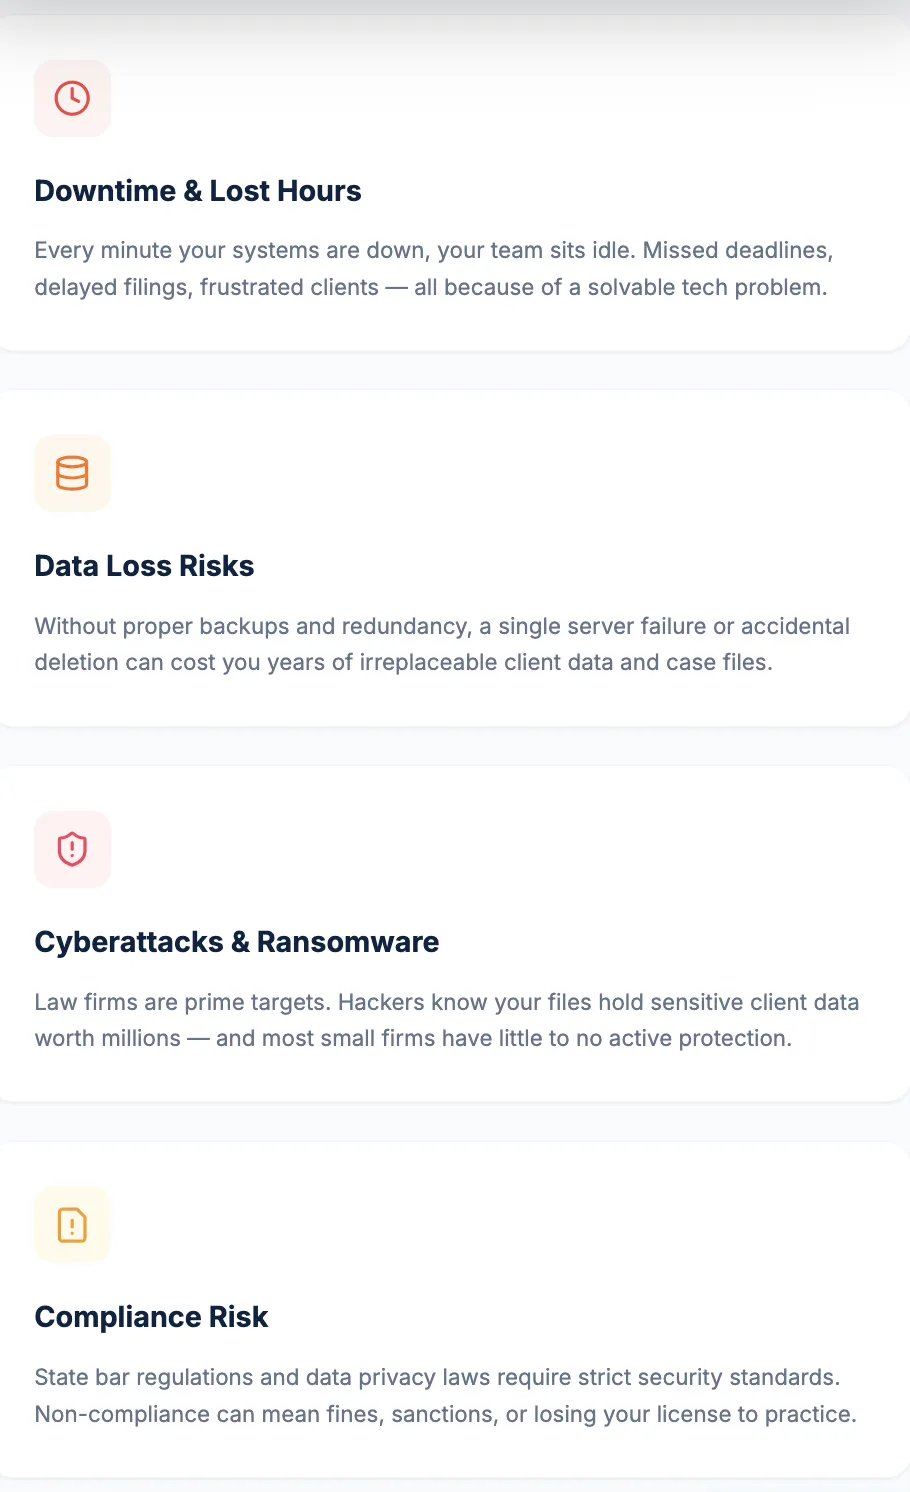Click the text 'solvable tech problem'
This screenshot has height=1492, width=910.
706,288
